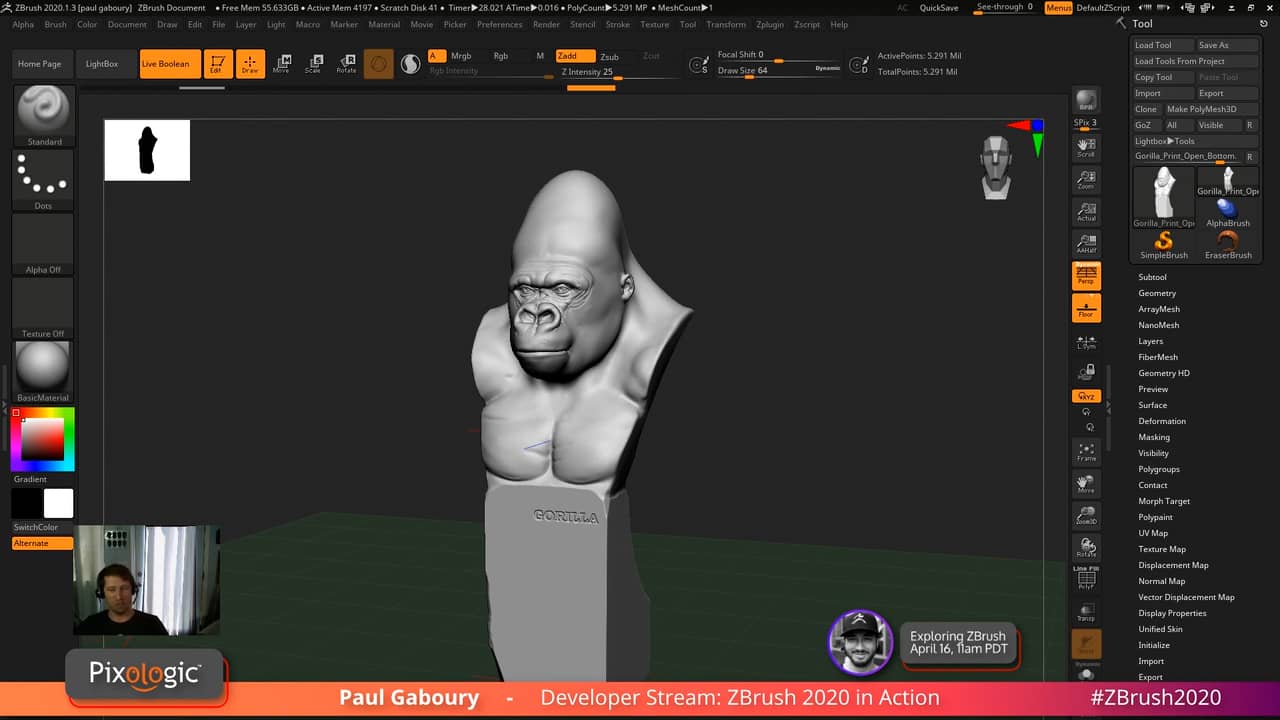Click the half-sphere material icon next to gyro
This screenshot has width=1280, height=720.
click(410, 64)
